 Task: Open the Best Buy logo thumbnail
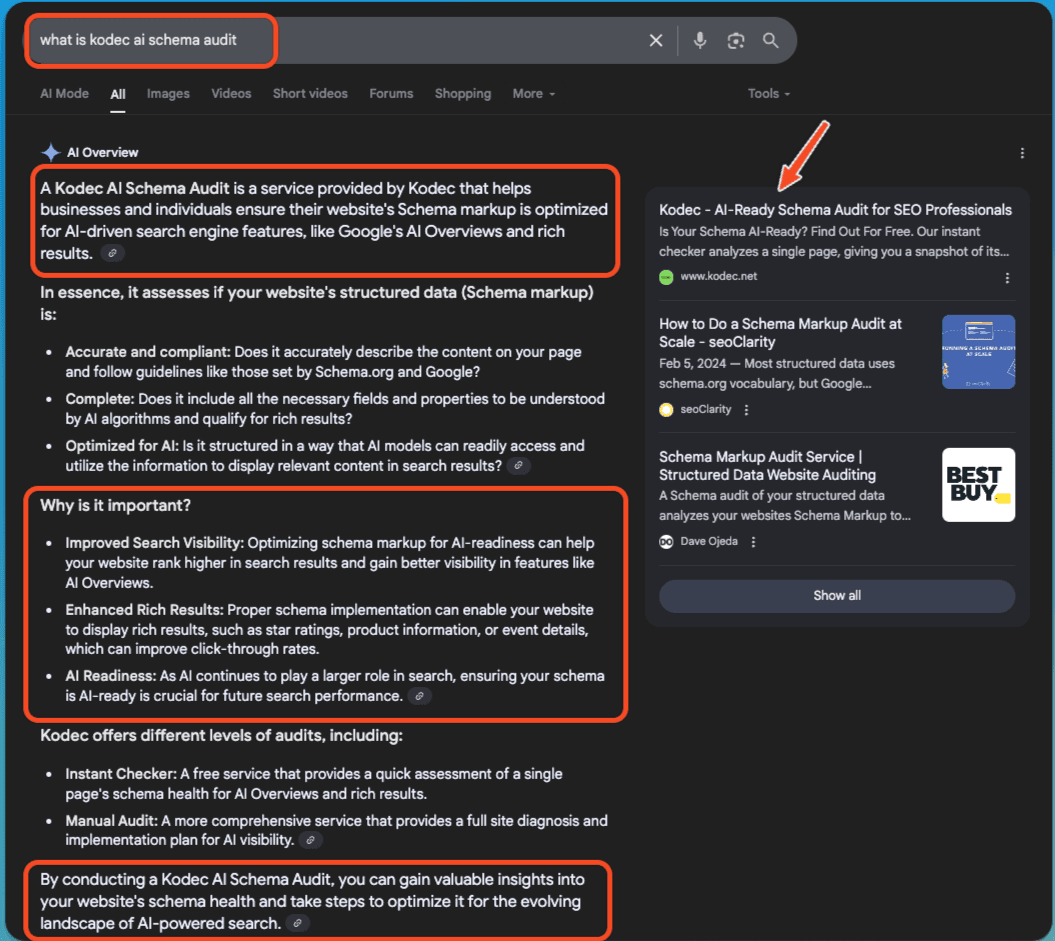978,485
